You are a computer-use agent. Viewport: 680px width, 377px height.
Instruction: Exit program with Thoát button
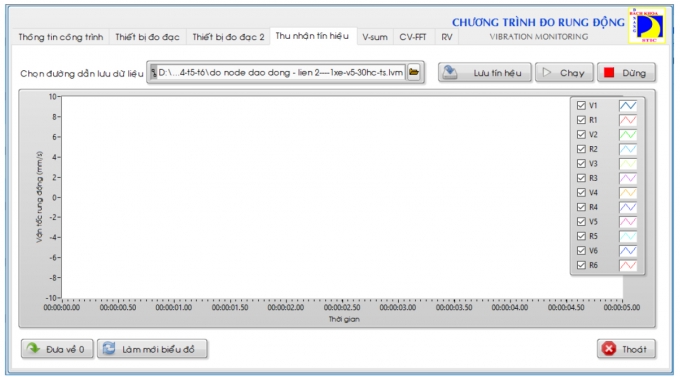[626, 349]
